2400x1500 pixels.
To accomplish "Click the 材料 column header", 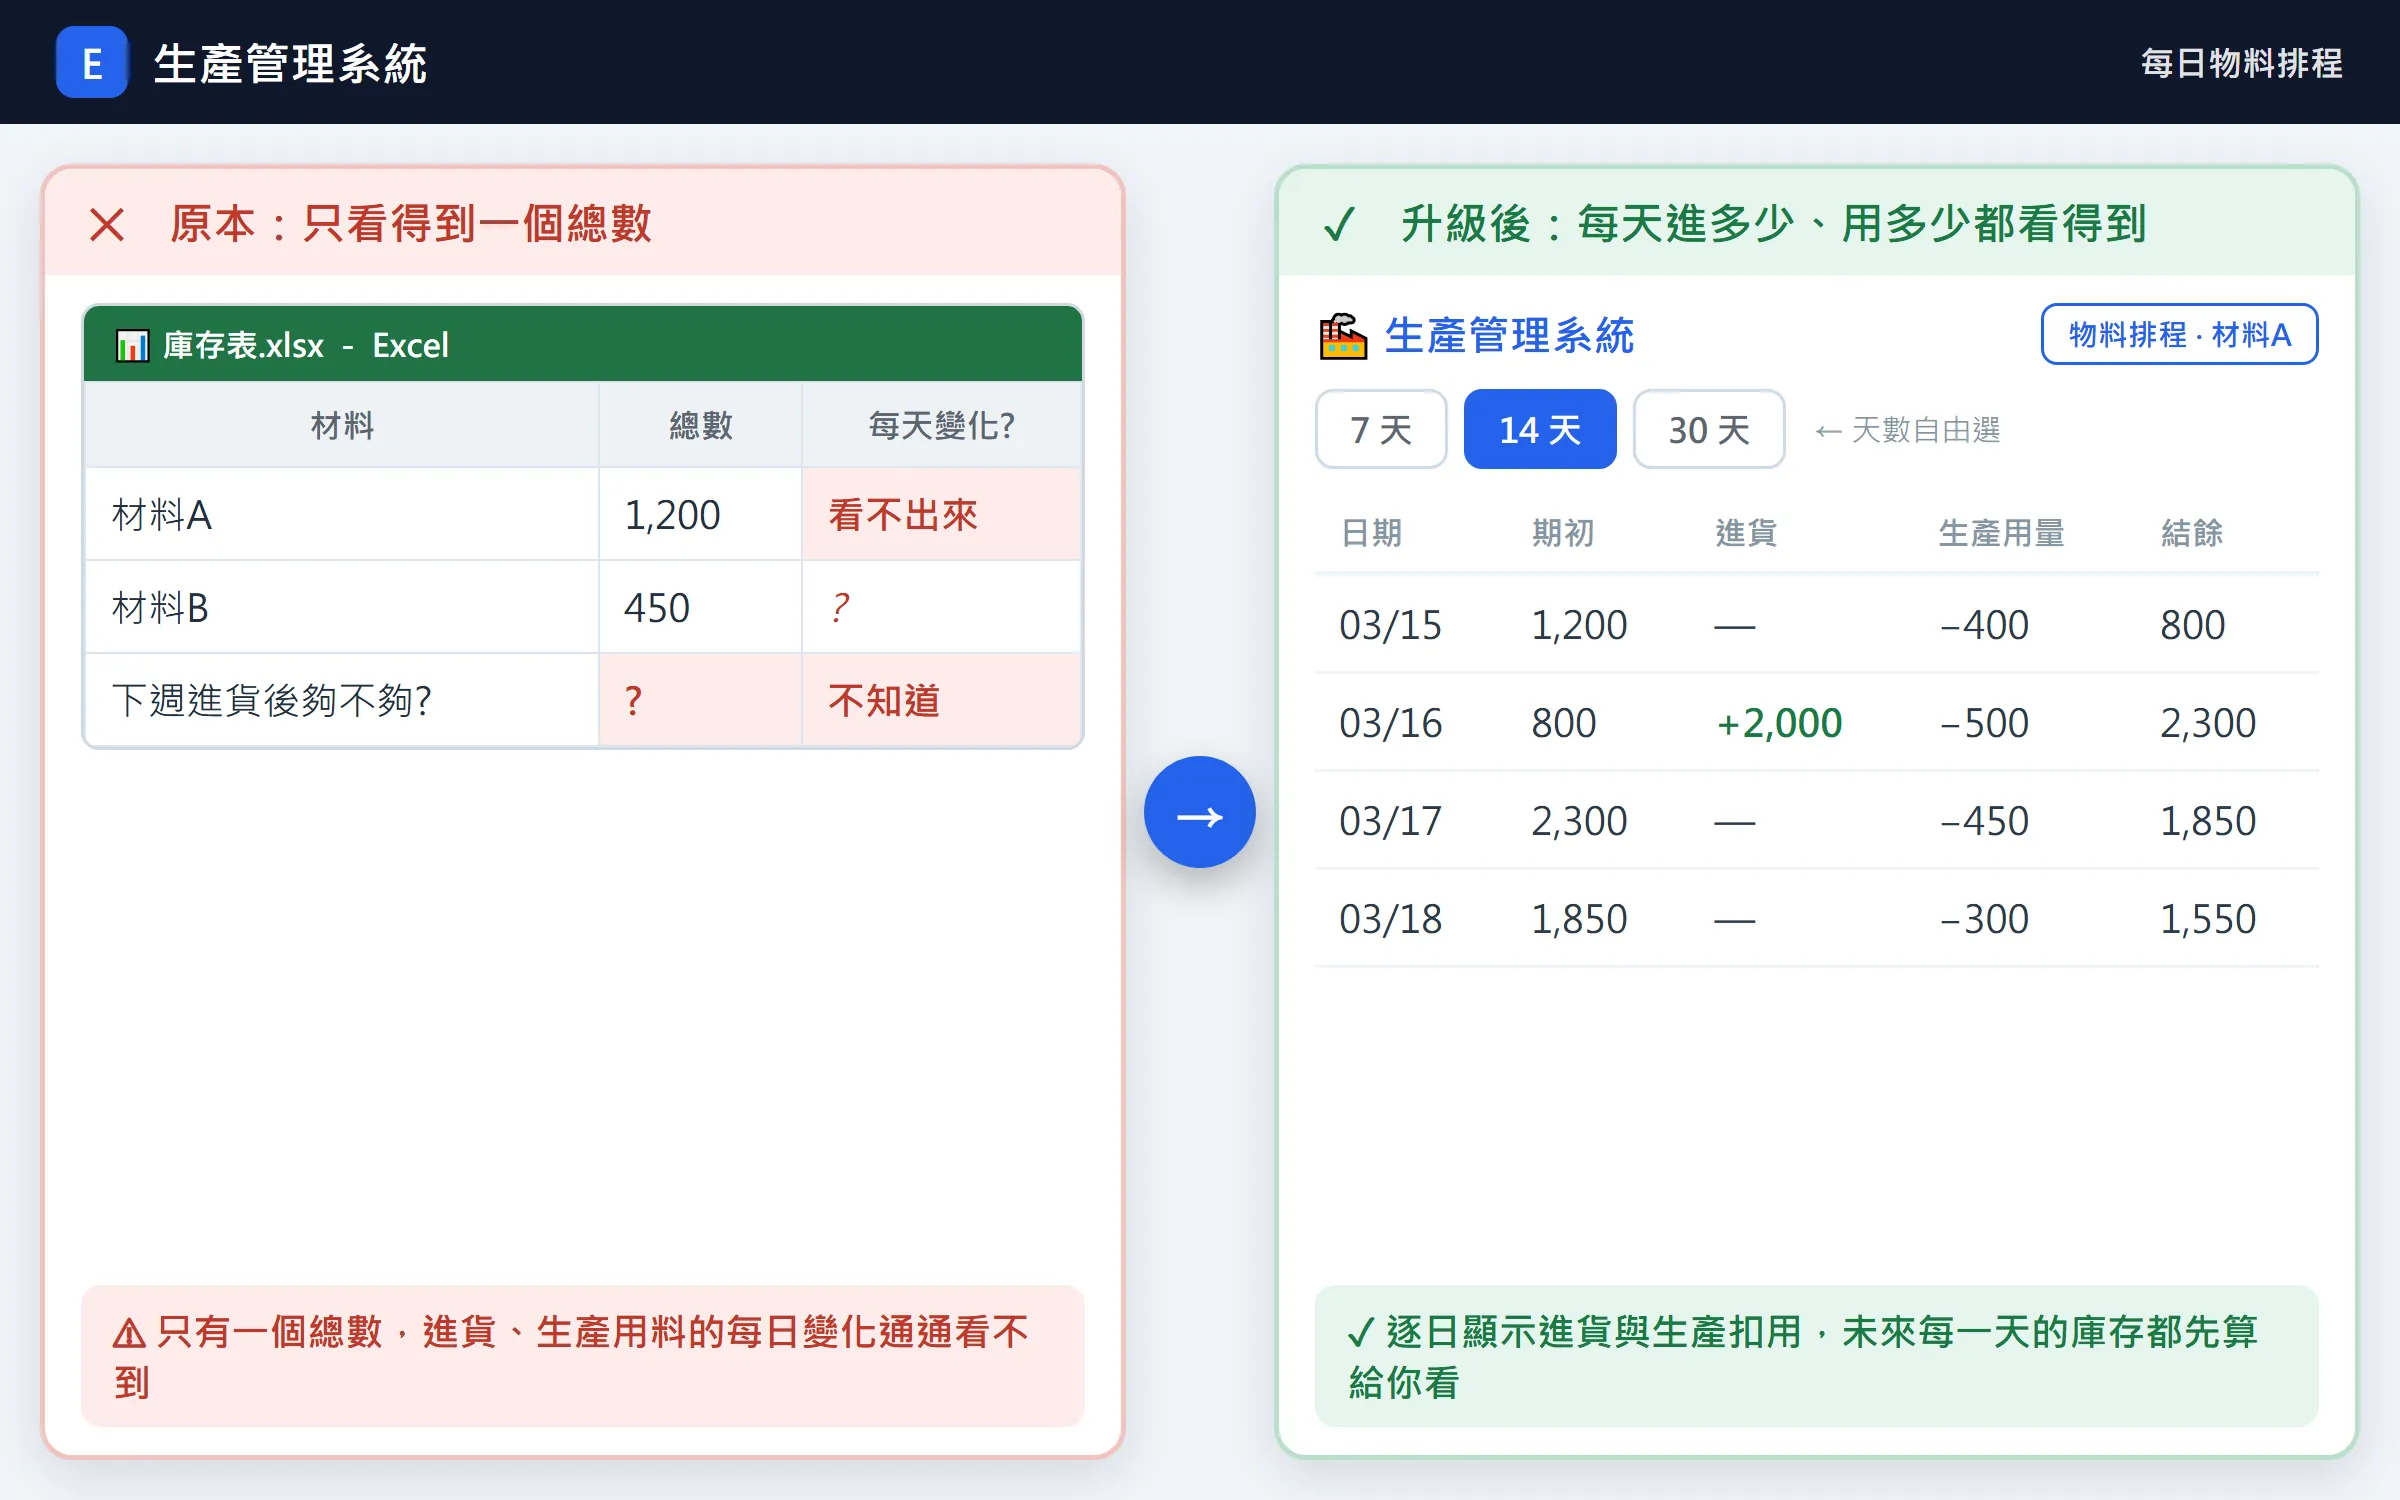I will click(x=342, y=426).
